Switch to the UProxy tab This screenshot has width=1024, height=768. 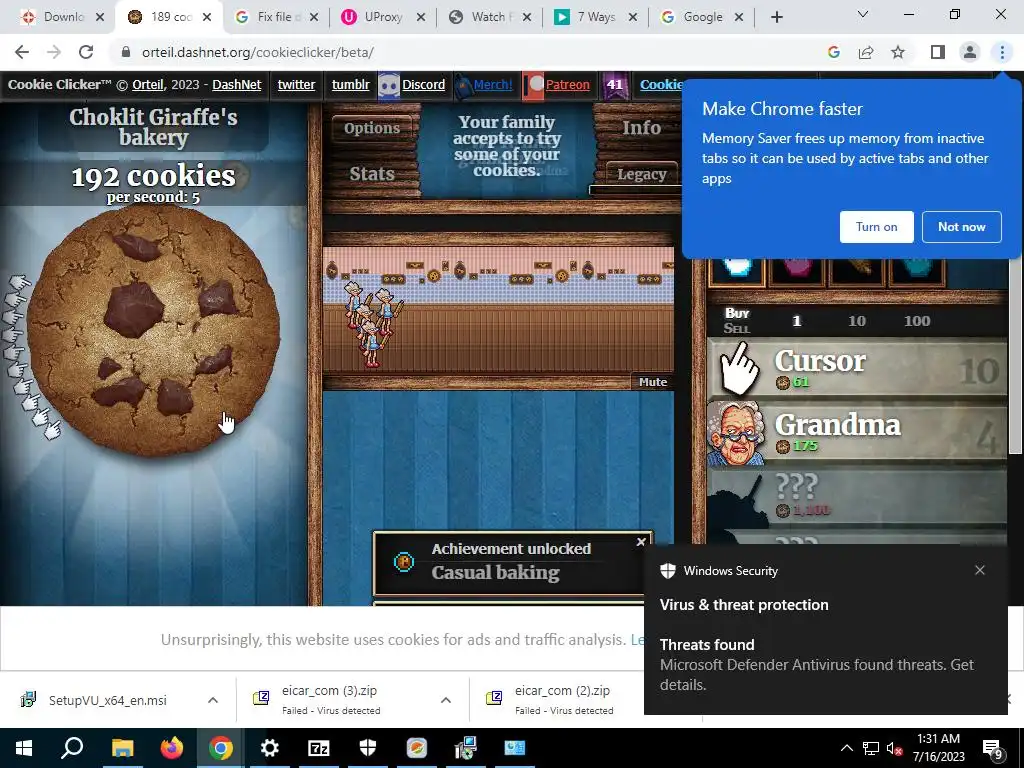[383, 17]
